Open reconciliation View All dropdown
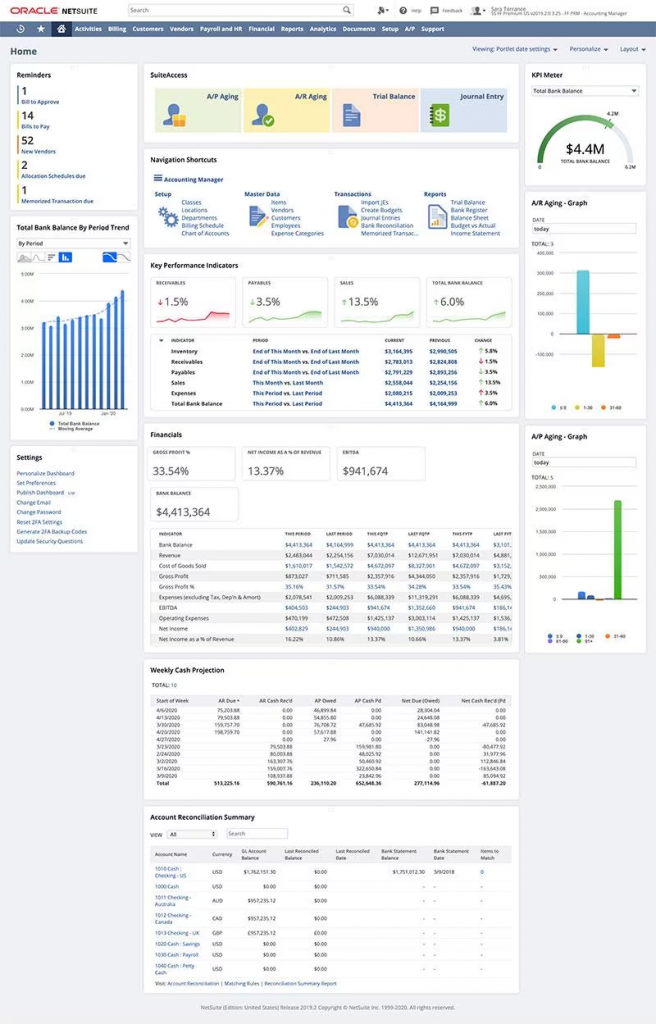The image size is (656, 1024). coord(191,834)
